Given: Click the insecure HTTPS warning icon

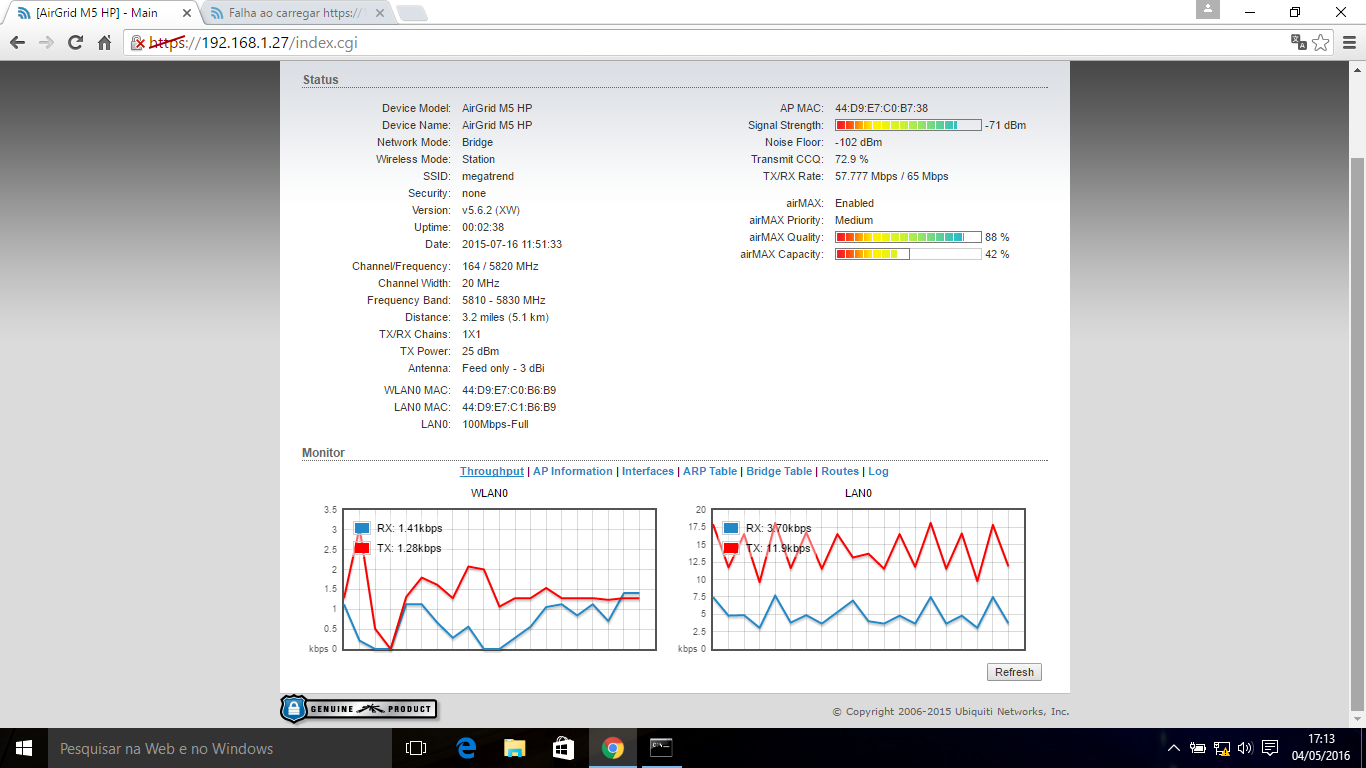Looking at the screenshot, I should [140, 43].
